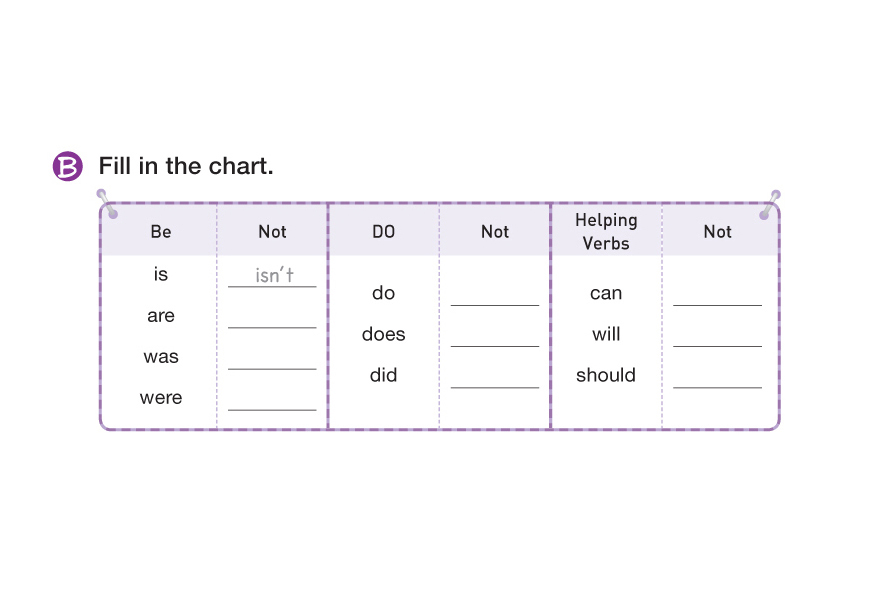Choose the blank line beside "can"
The width and height of the screenshot is (873, 612).
(717, 296)
